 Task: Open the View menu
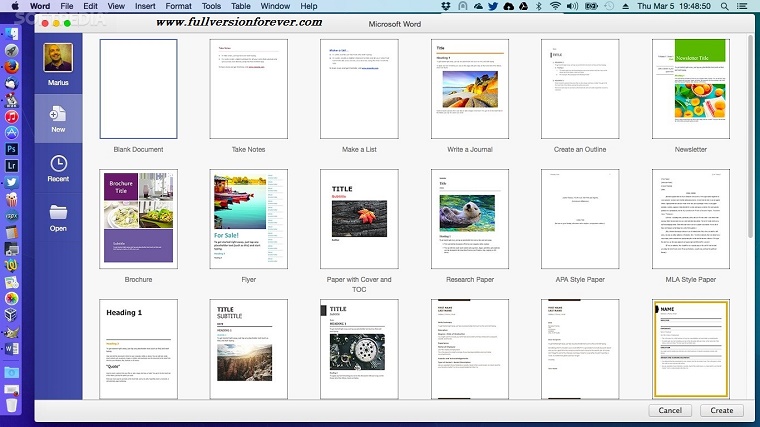pos(116,6)
